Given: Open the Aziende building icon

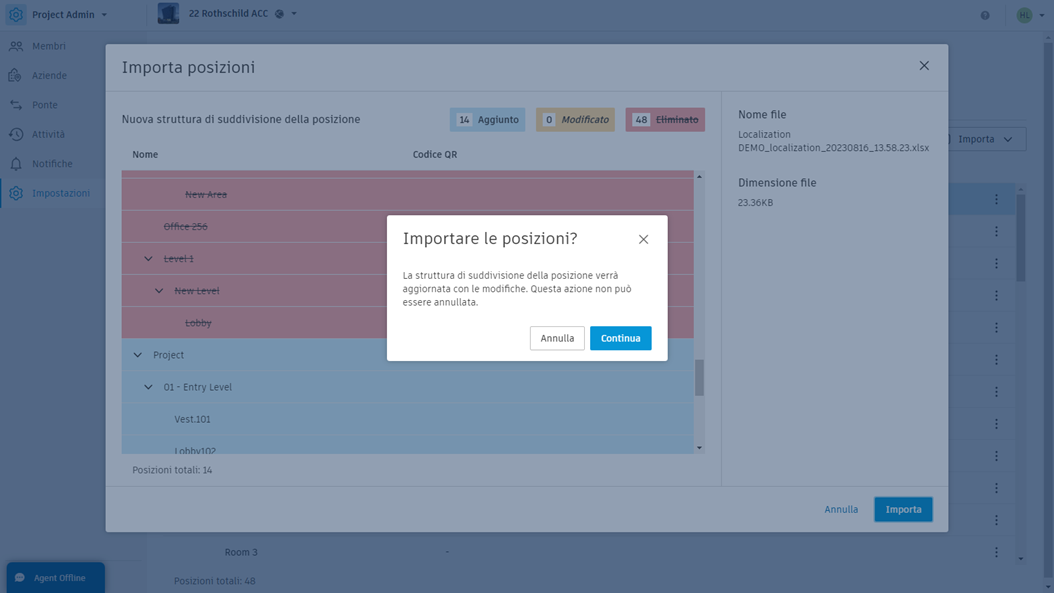Looking at the screenshot, I should point(15,75).
